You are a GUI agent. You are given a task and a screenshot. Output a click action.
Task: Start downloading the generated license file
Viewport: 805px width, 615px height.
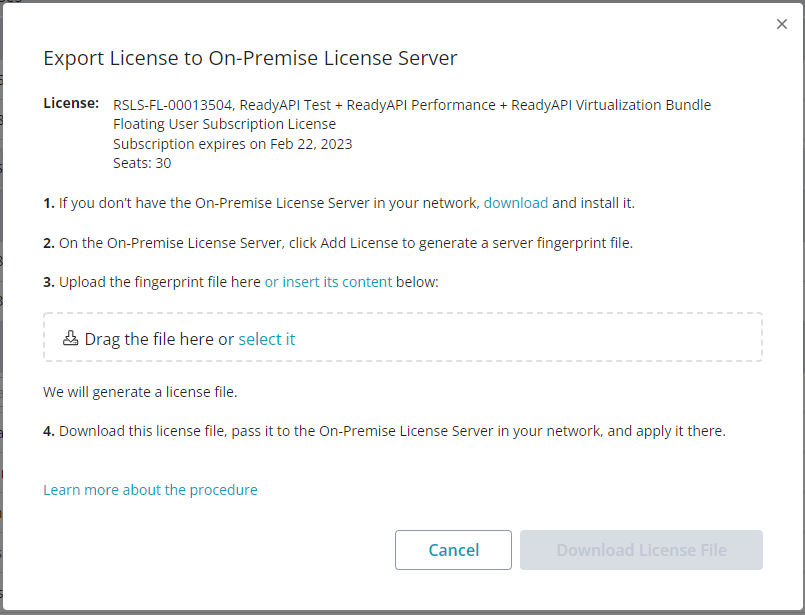click(641, 550)
